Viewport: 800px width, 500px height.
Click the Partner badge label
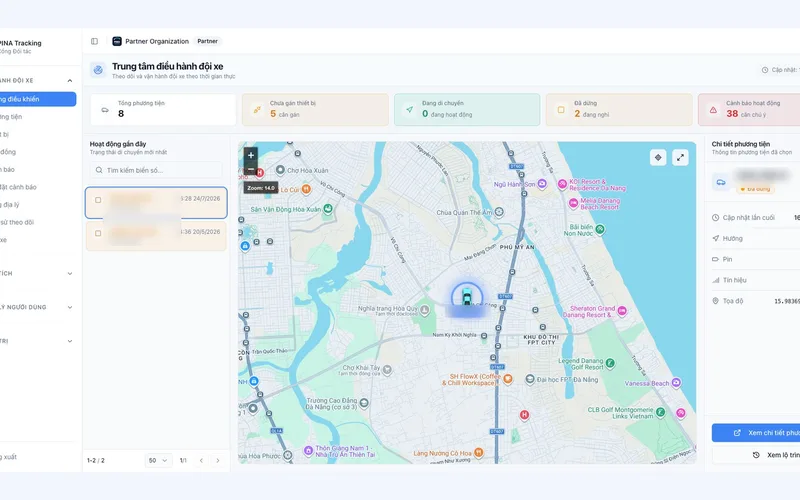(x=207, y=41)
